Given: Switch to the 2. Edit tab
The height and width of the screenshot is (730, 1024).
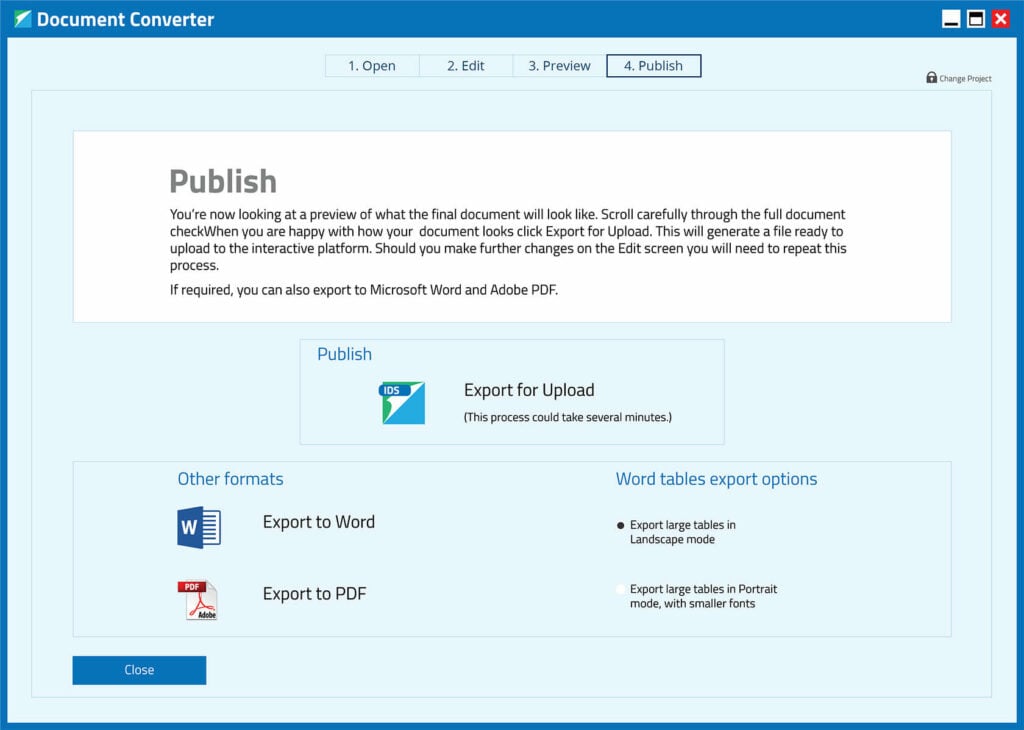Looking at the screenshot, I should coord(466,65).
